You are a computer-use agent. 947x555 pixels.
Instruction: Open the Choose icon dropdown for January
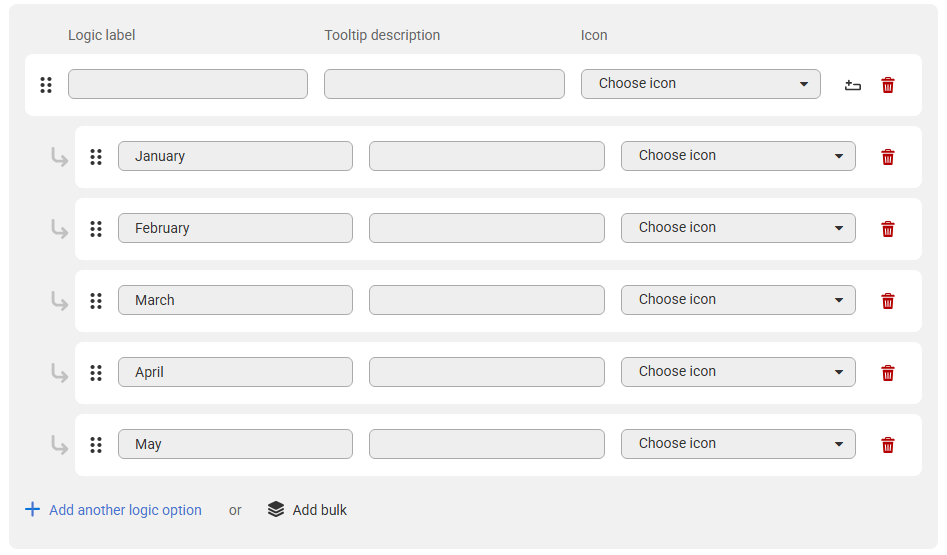tap(738, 156)
